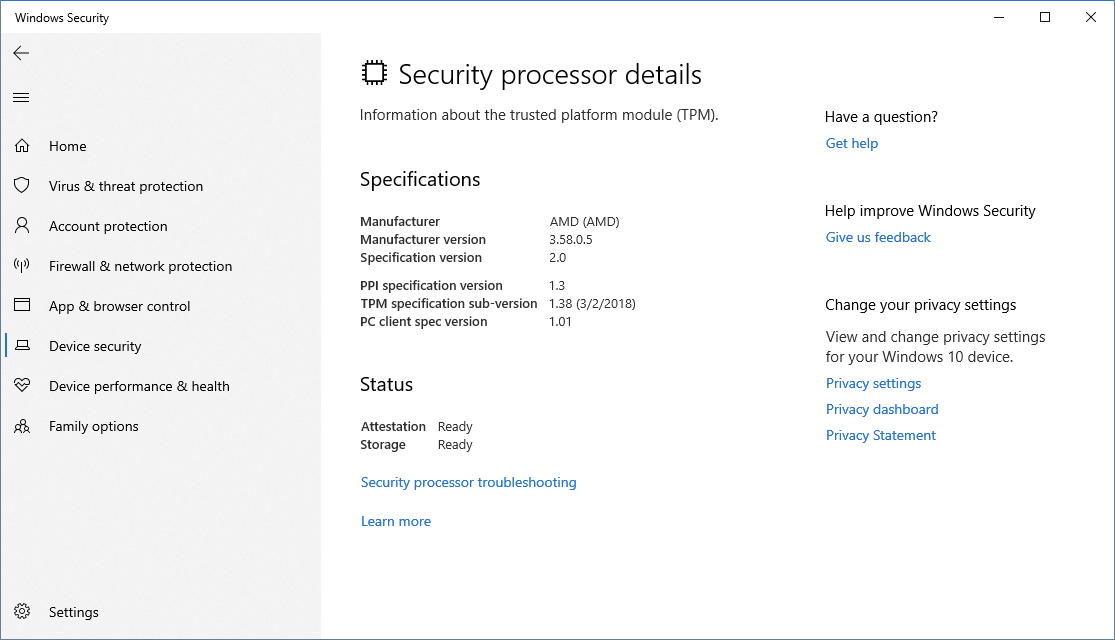The width and height of the screenshot is (1115, 640).
Task: Open the Privacy Statement link
Action: (x=880, y=435)
